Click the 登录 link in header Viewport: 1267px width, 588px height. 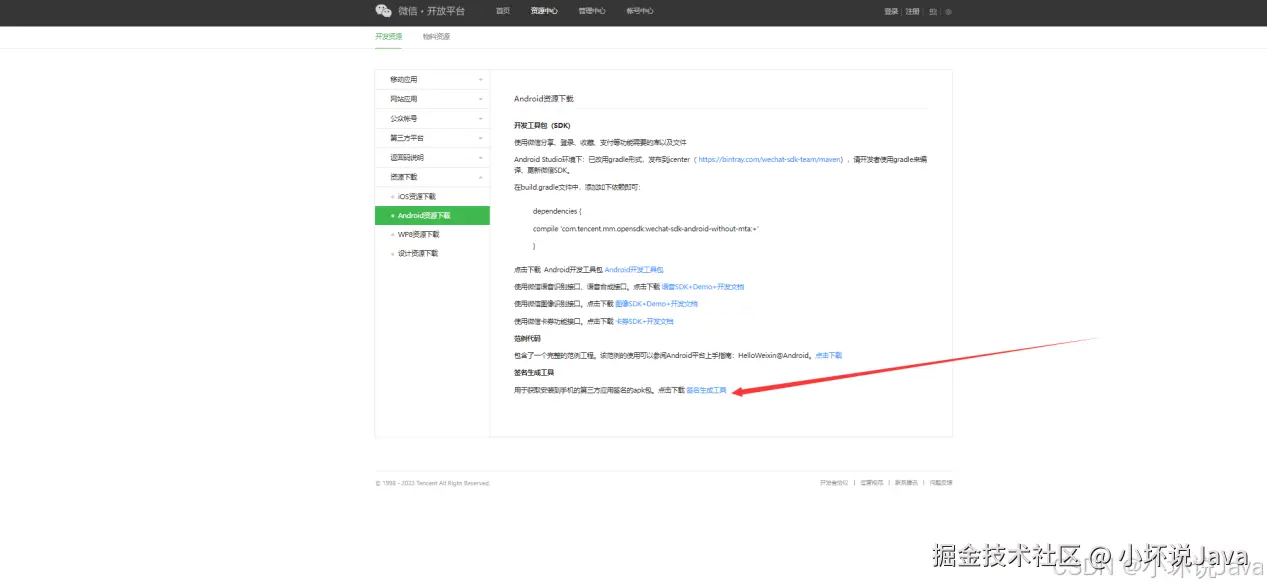tap(891, 12)
